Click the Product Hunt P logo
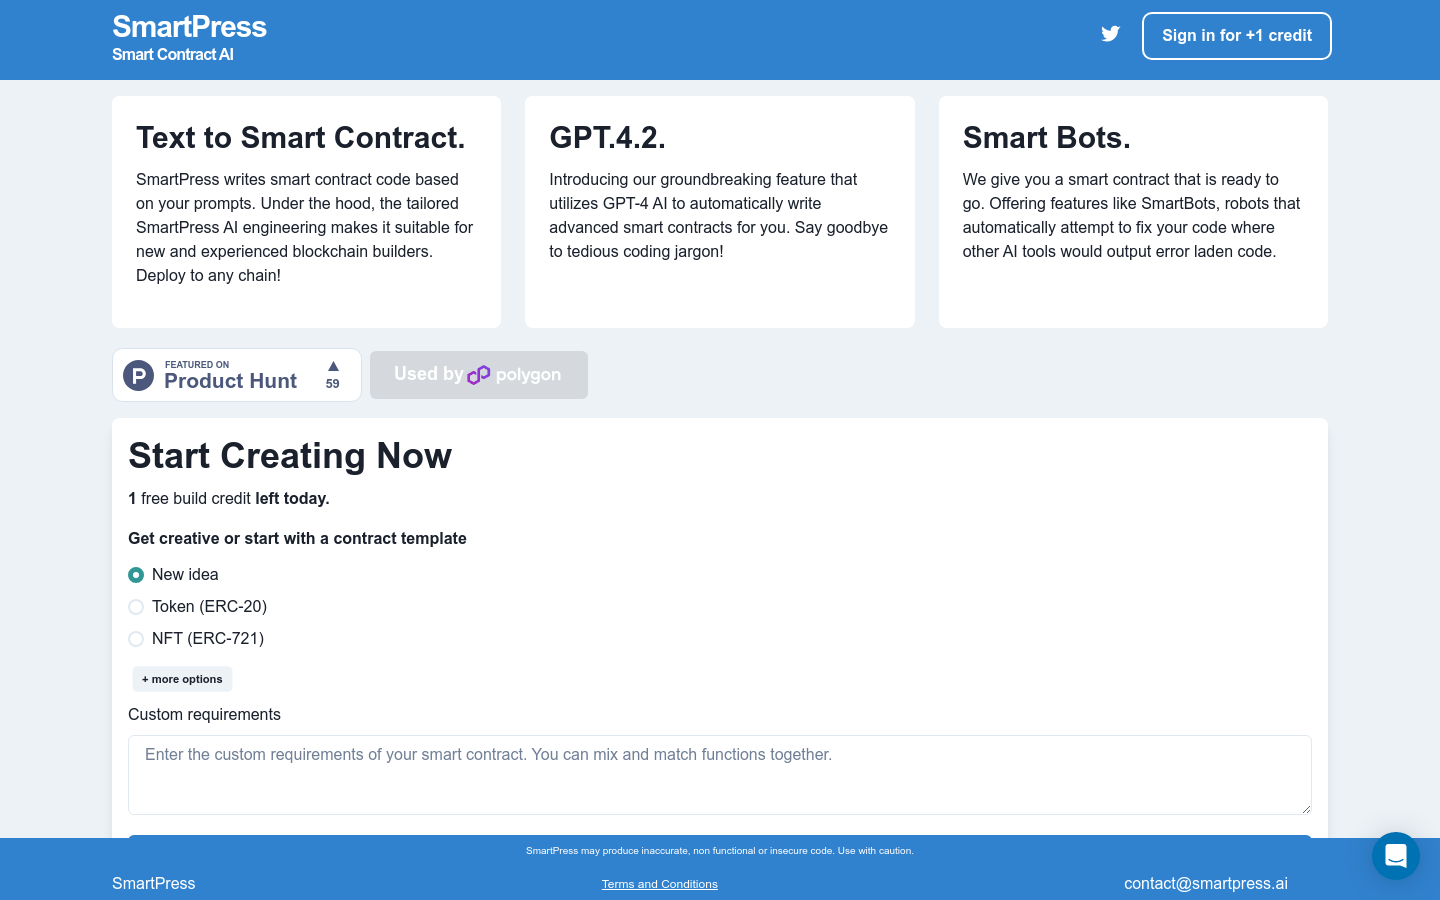Viewport: 1440px width, 900px height. pyautogui.click(x=138, y=375)
